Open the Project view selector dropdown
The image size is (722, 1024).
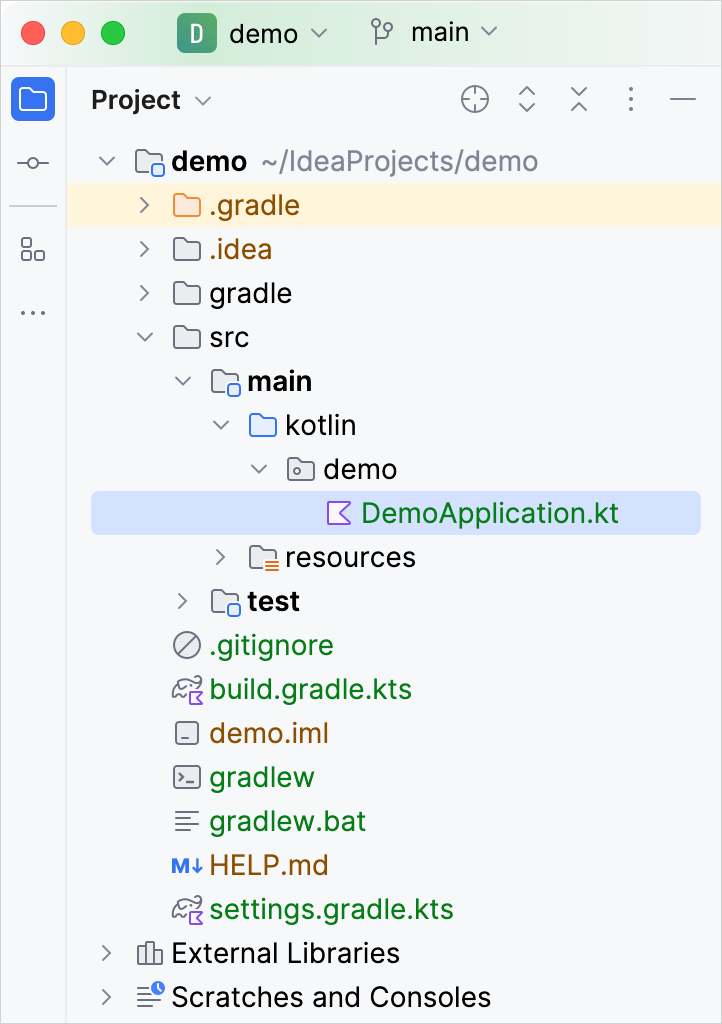[151, 100]
